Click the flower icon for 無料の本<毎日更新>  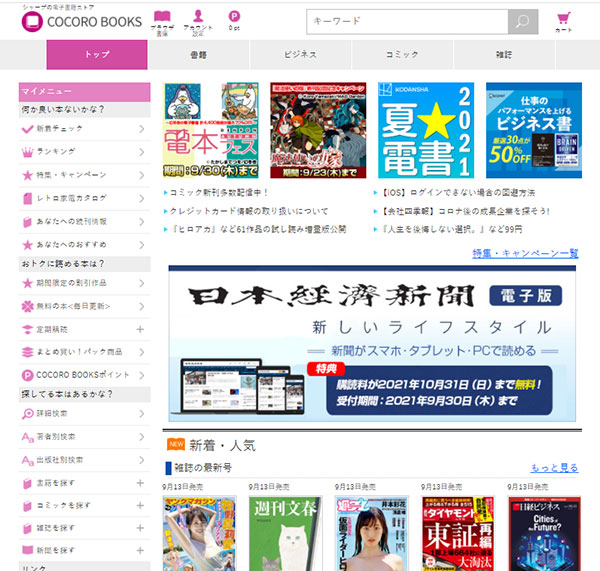coord(28,306)
